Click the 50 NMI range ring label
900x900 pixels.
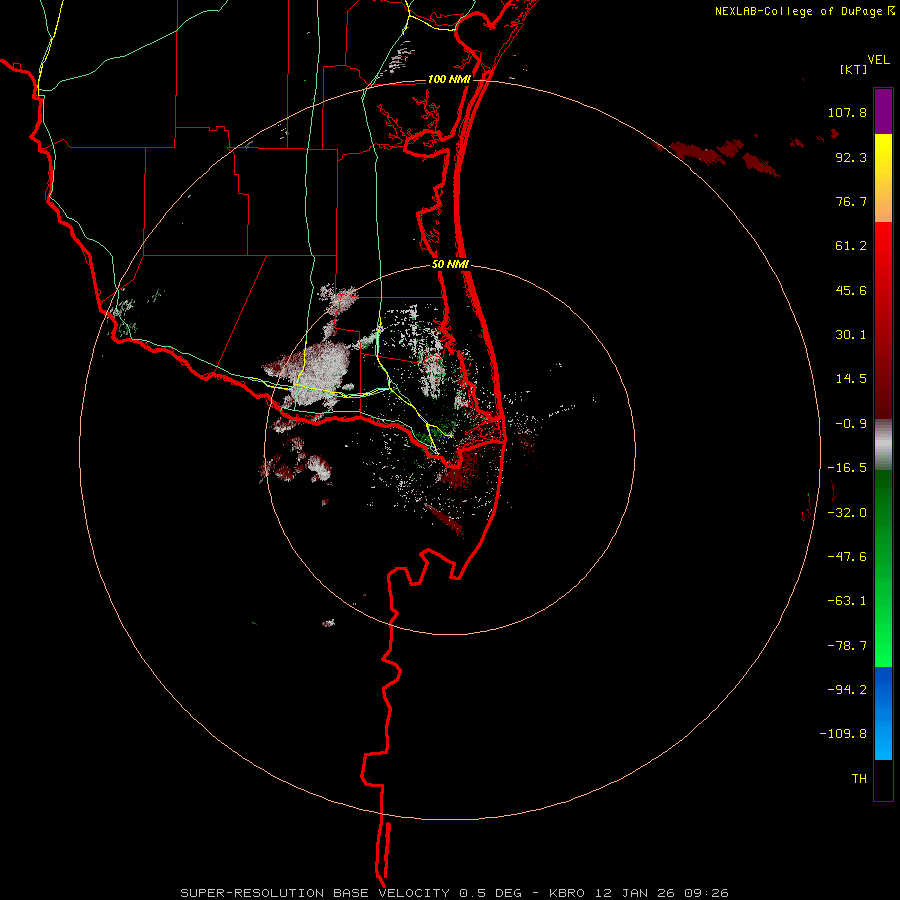click(x=451, y=265)
